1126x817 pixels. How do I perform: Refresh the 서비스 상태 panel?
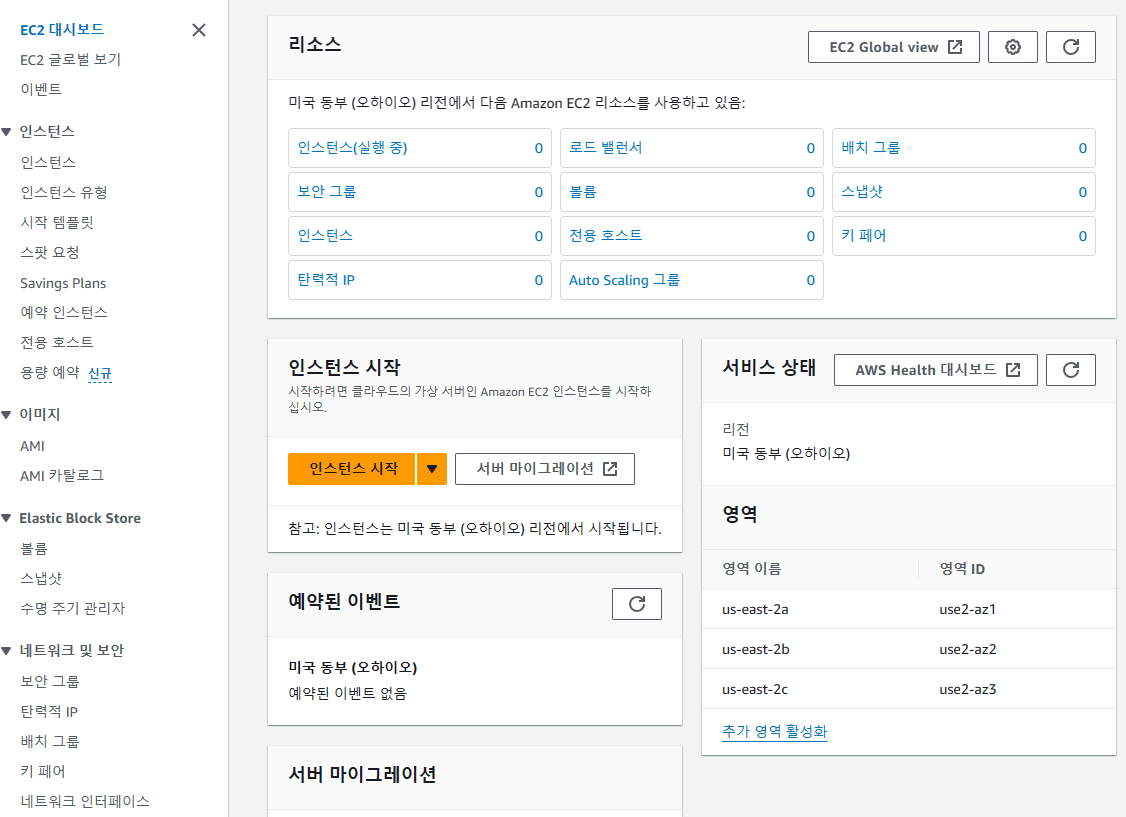pos(1071,370)
